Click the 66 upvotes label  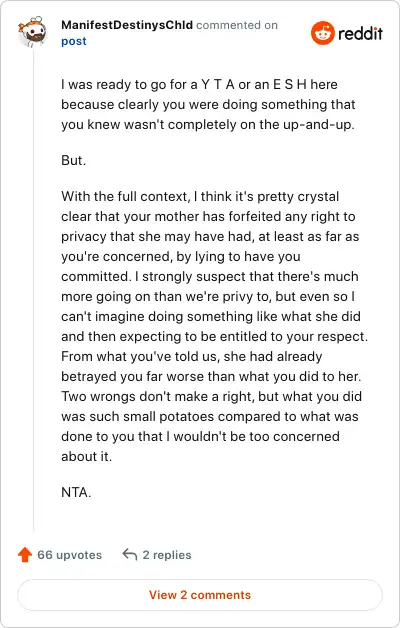click(69, 555)
